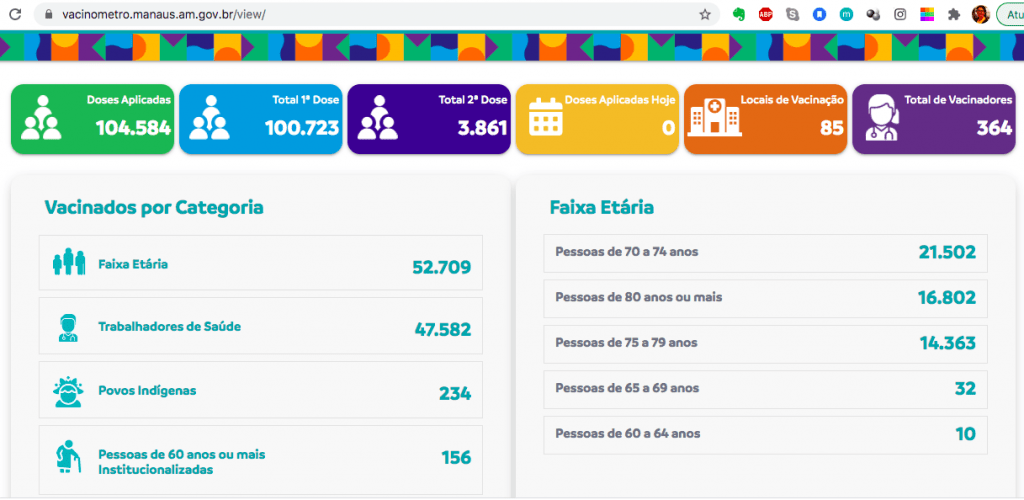Select the blue Total 1ª Dose card
The width and height of the screenshot is (1024, 500).
(x=261, y=119)
